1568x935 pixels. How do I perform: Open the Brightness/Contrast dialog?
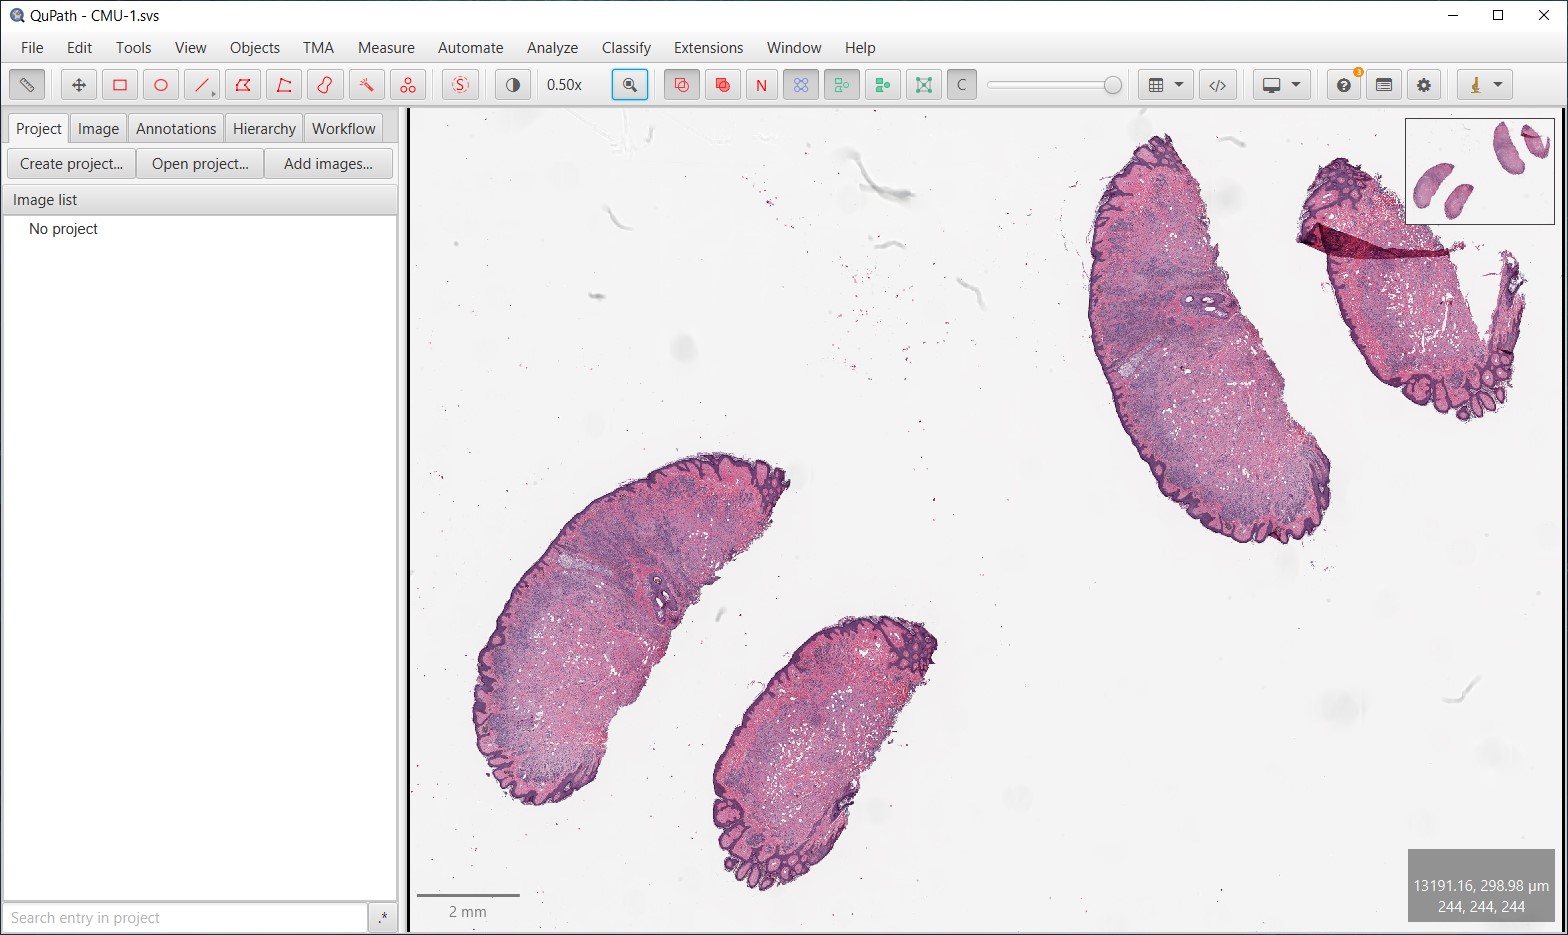(513, 85)
